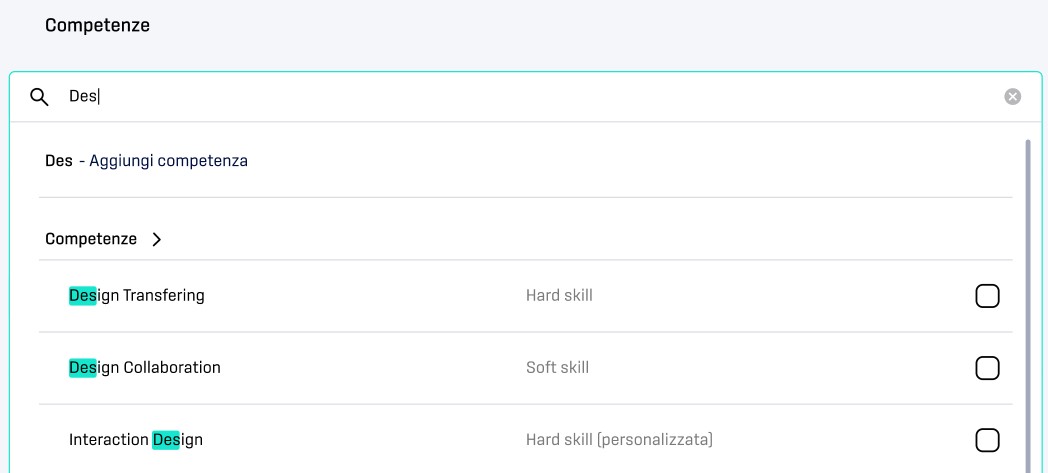Image resolution: width=1048 pixels, height=473 pixels.
Task: Click the Competenze page heading
Action: (x=98, y=25)
